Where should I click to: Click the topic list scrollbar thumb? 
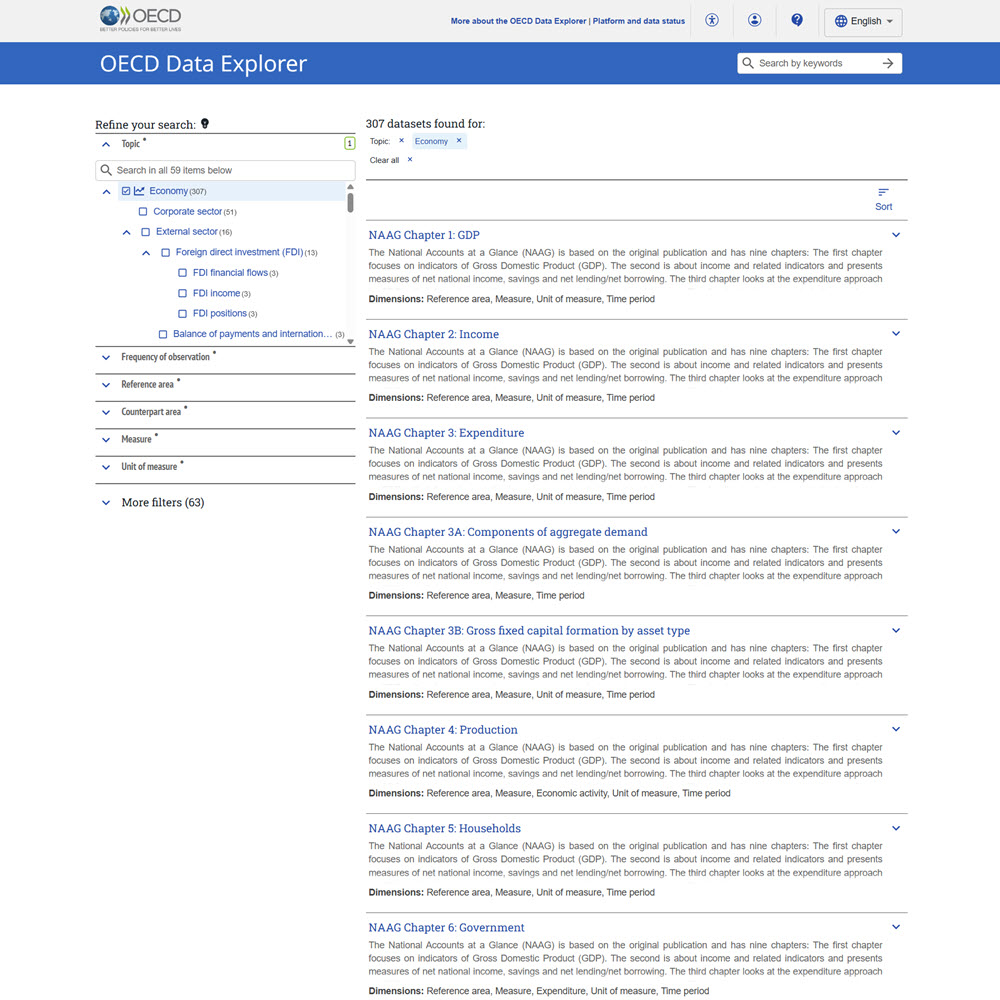(x=350, y=203)
